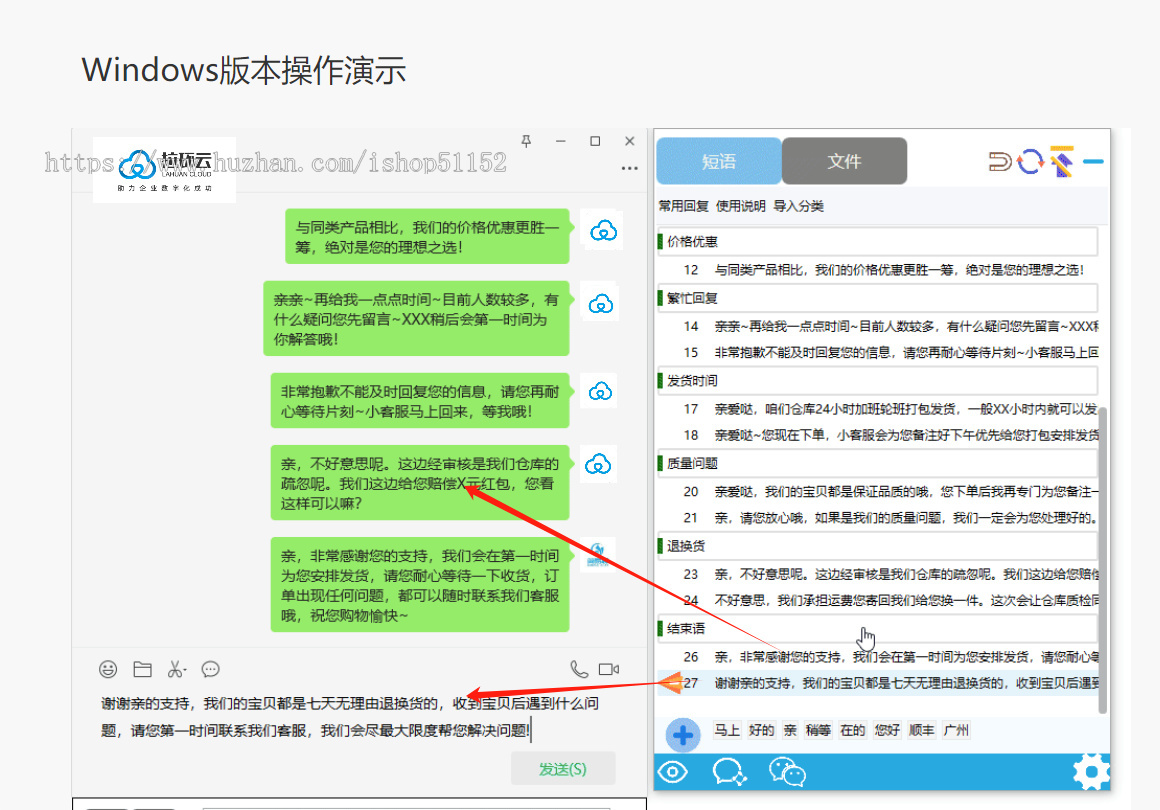The width and height of the screenshot is (1160, 810).
Task: Switch to the 短语 tab
Action: tap(718, 161)
